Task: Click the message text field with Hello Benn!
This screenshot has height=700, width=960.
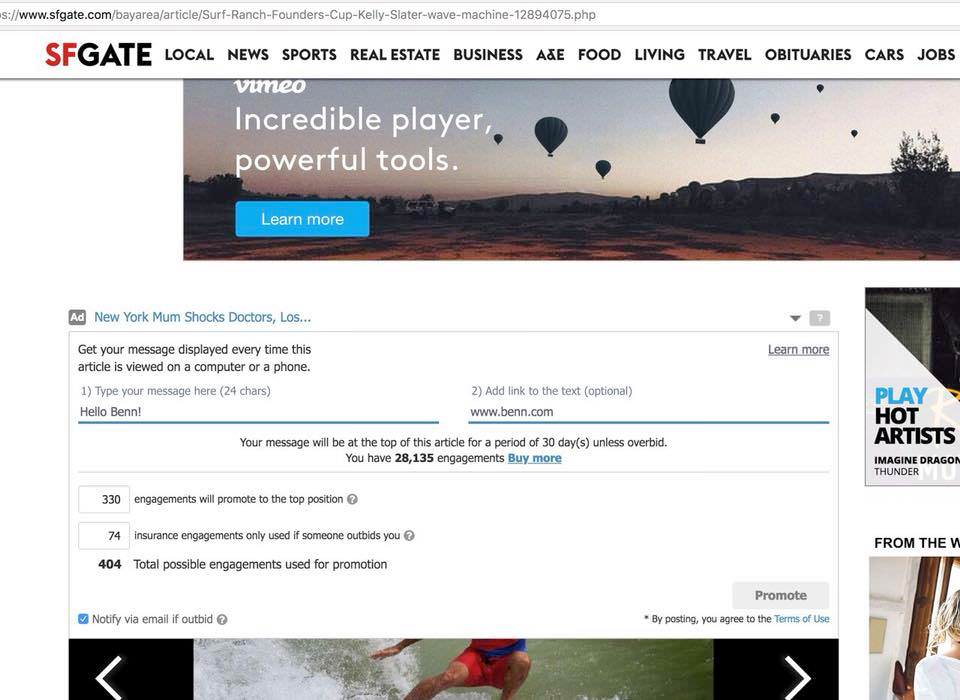Action: click(258, 412)
